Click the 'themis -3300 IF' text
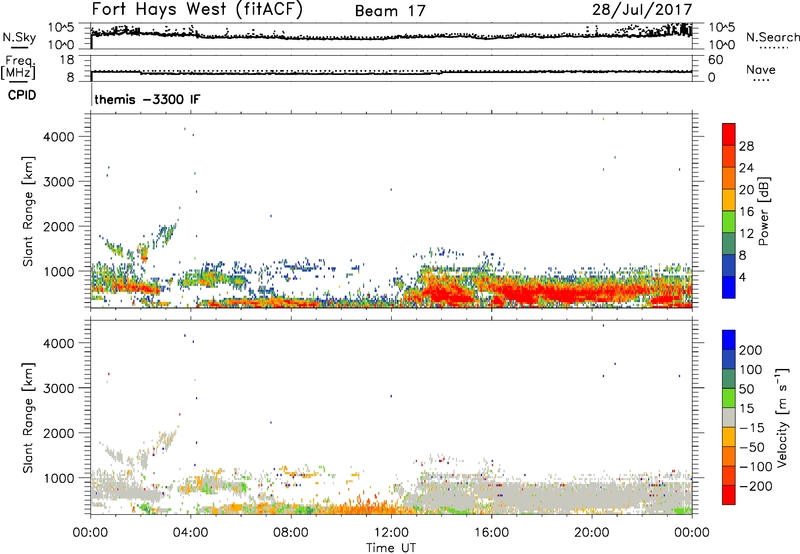The height and width of the screenshot is (554, 800). pyautogui.click(x=147, y=99)
